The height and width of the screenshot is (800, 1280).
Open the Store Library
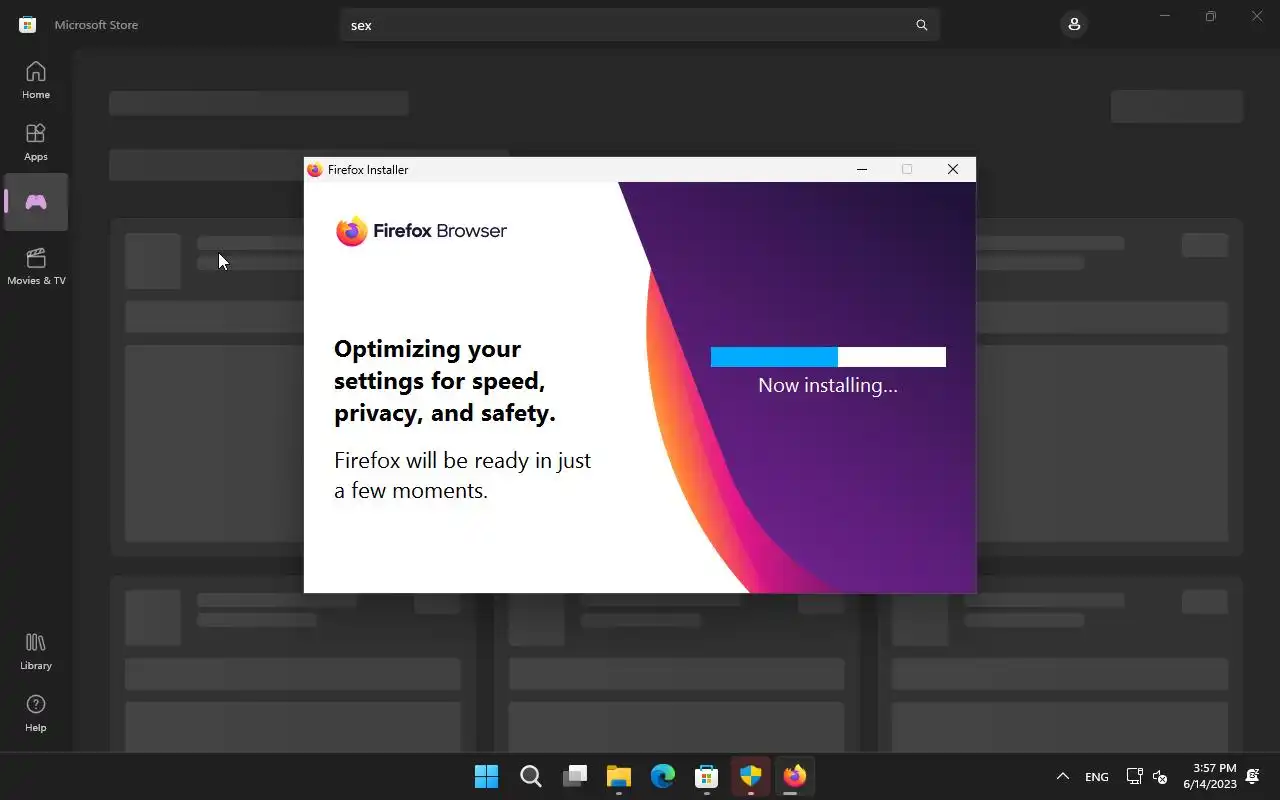tap(36, 651)
